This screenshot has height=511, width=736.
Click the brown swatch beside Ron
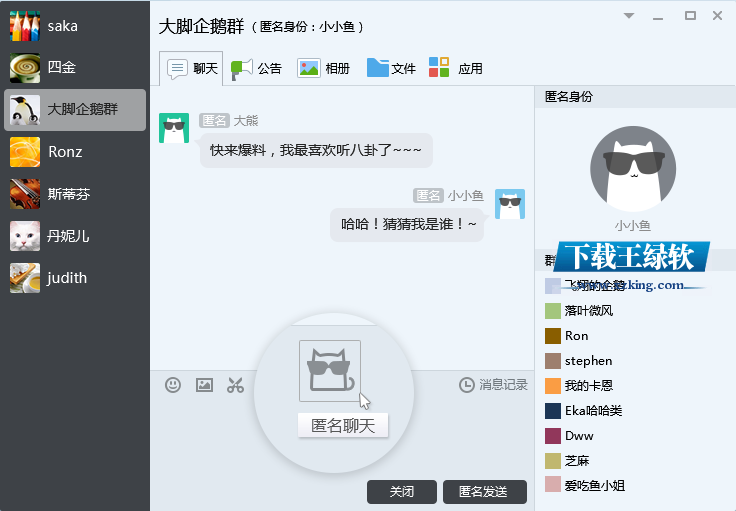(x=553, y=336)
